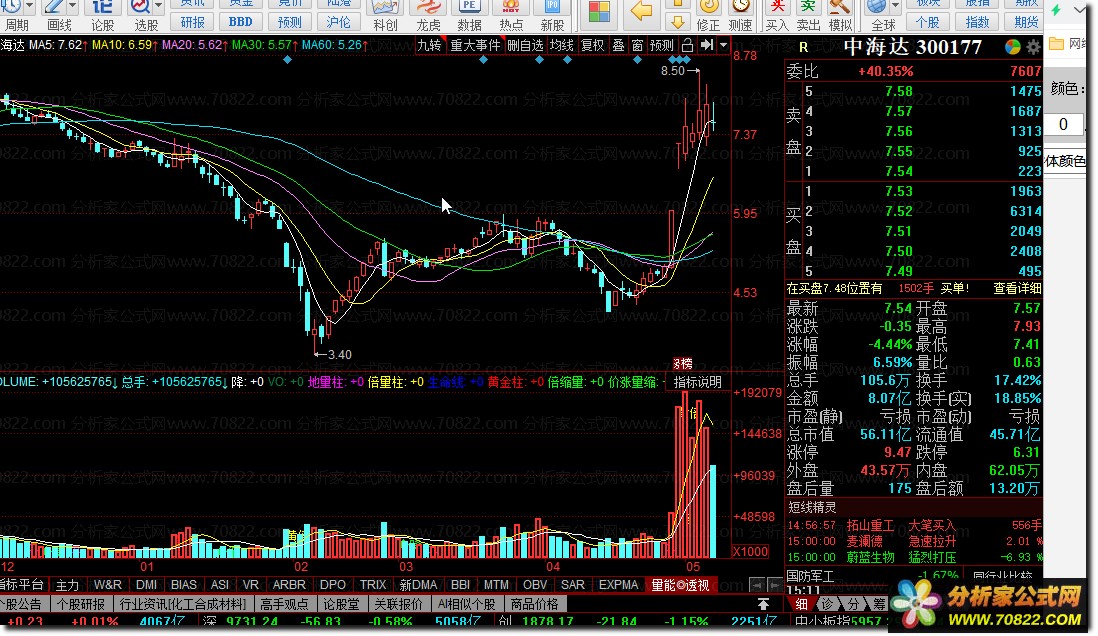
Task: Open the gear settings beside 300177
Action: tap(1034, 48)
